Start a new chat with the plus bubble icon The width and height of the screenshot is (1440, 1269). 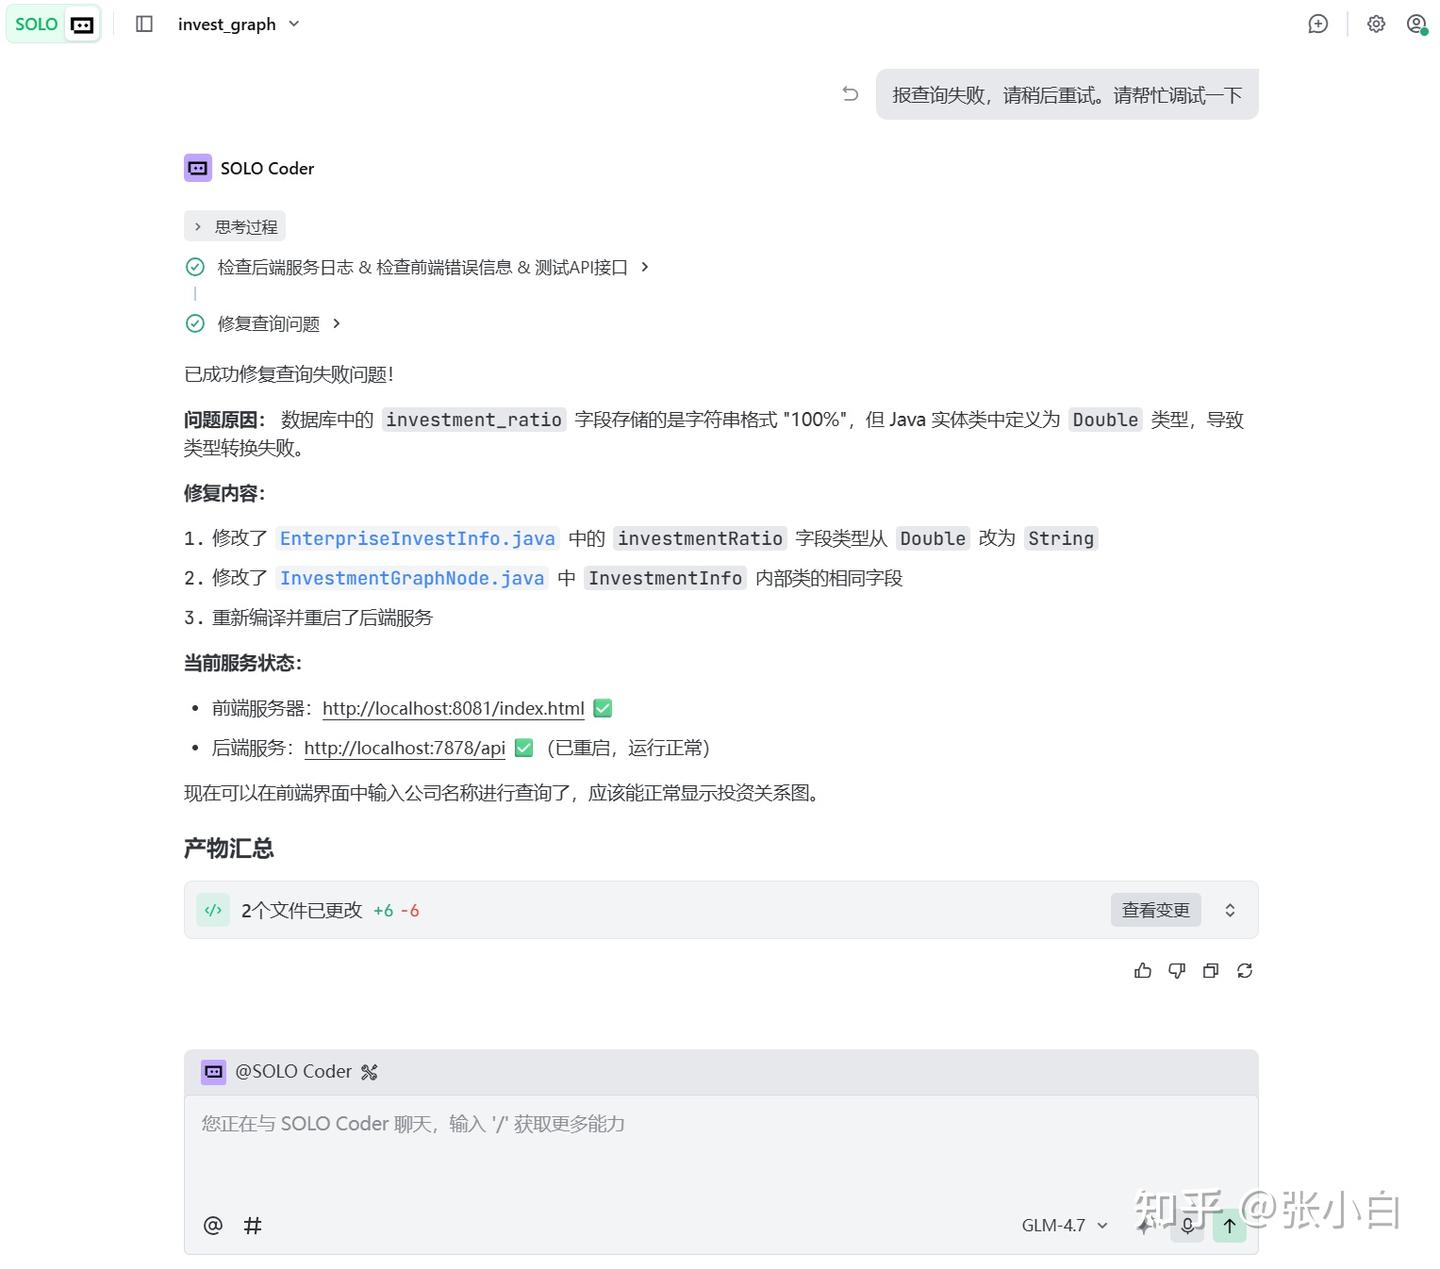pos(1318,24)
